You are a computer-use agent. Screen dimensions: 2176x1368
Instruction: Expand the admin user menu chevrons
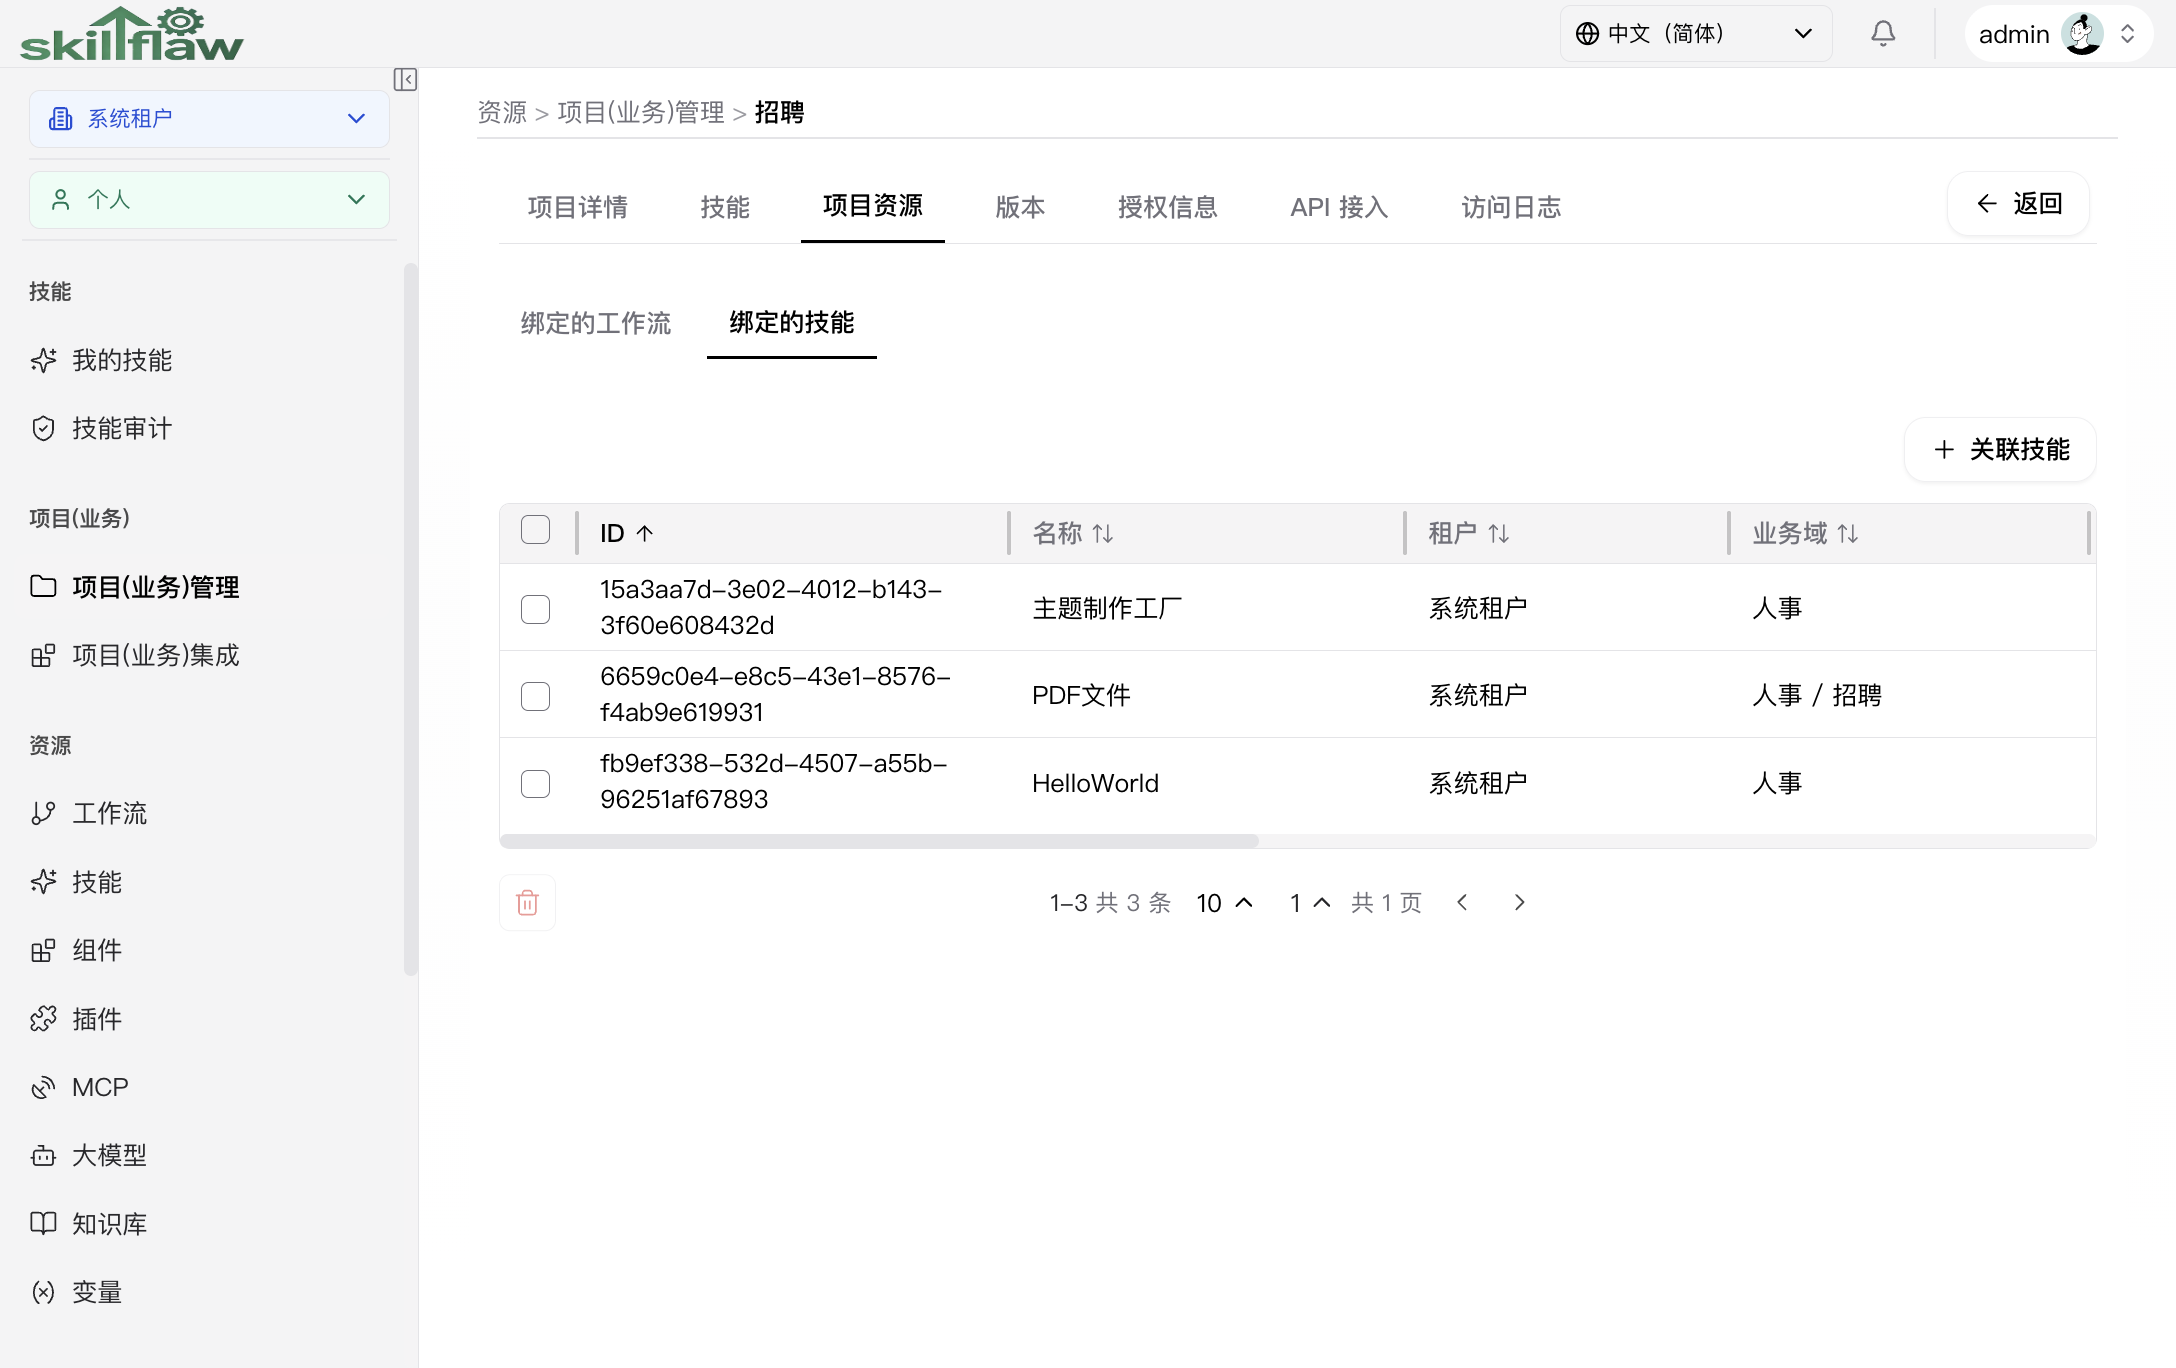point(2127,34)
